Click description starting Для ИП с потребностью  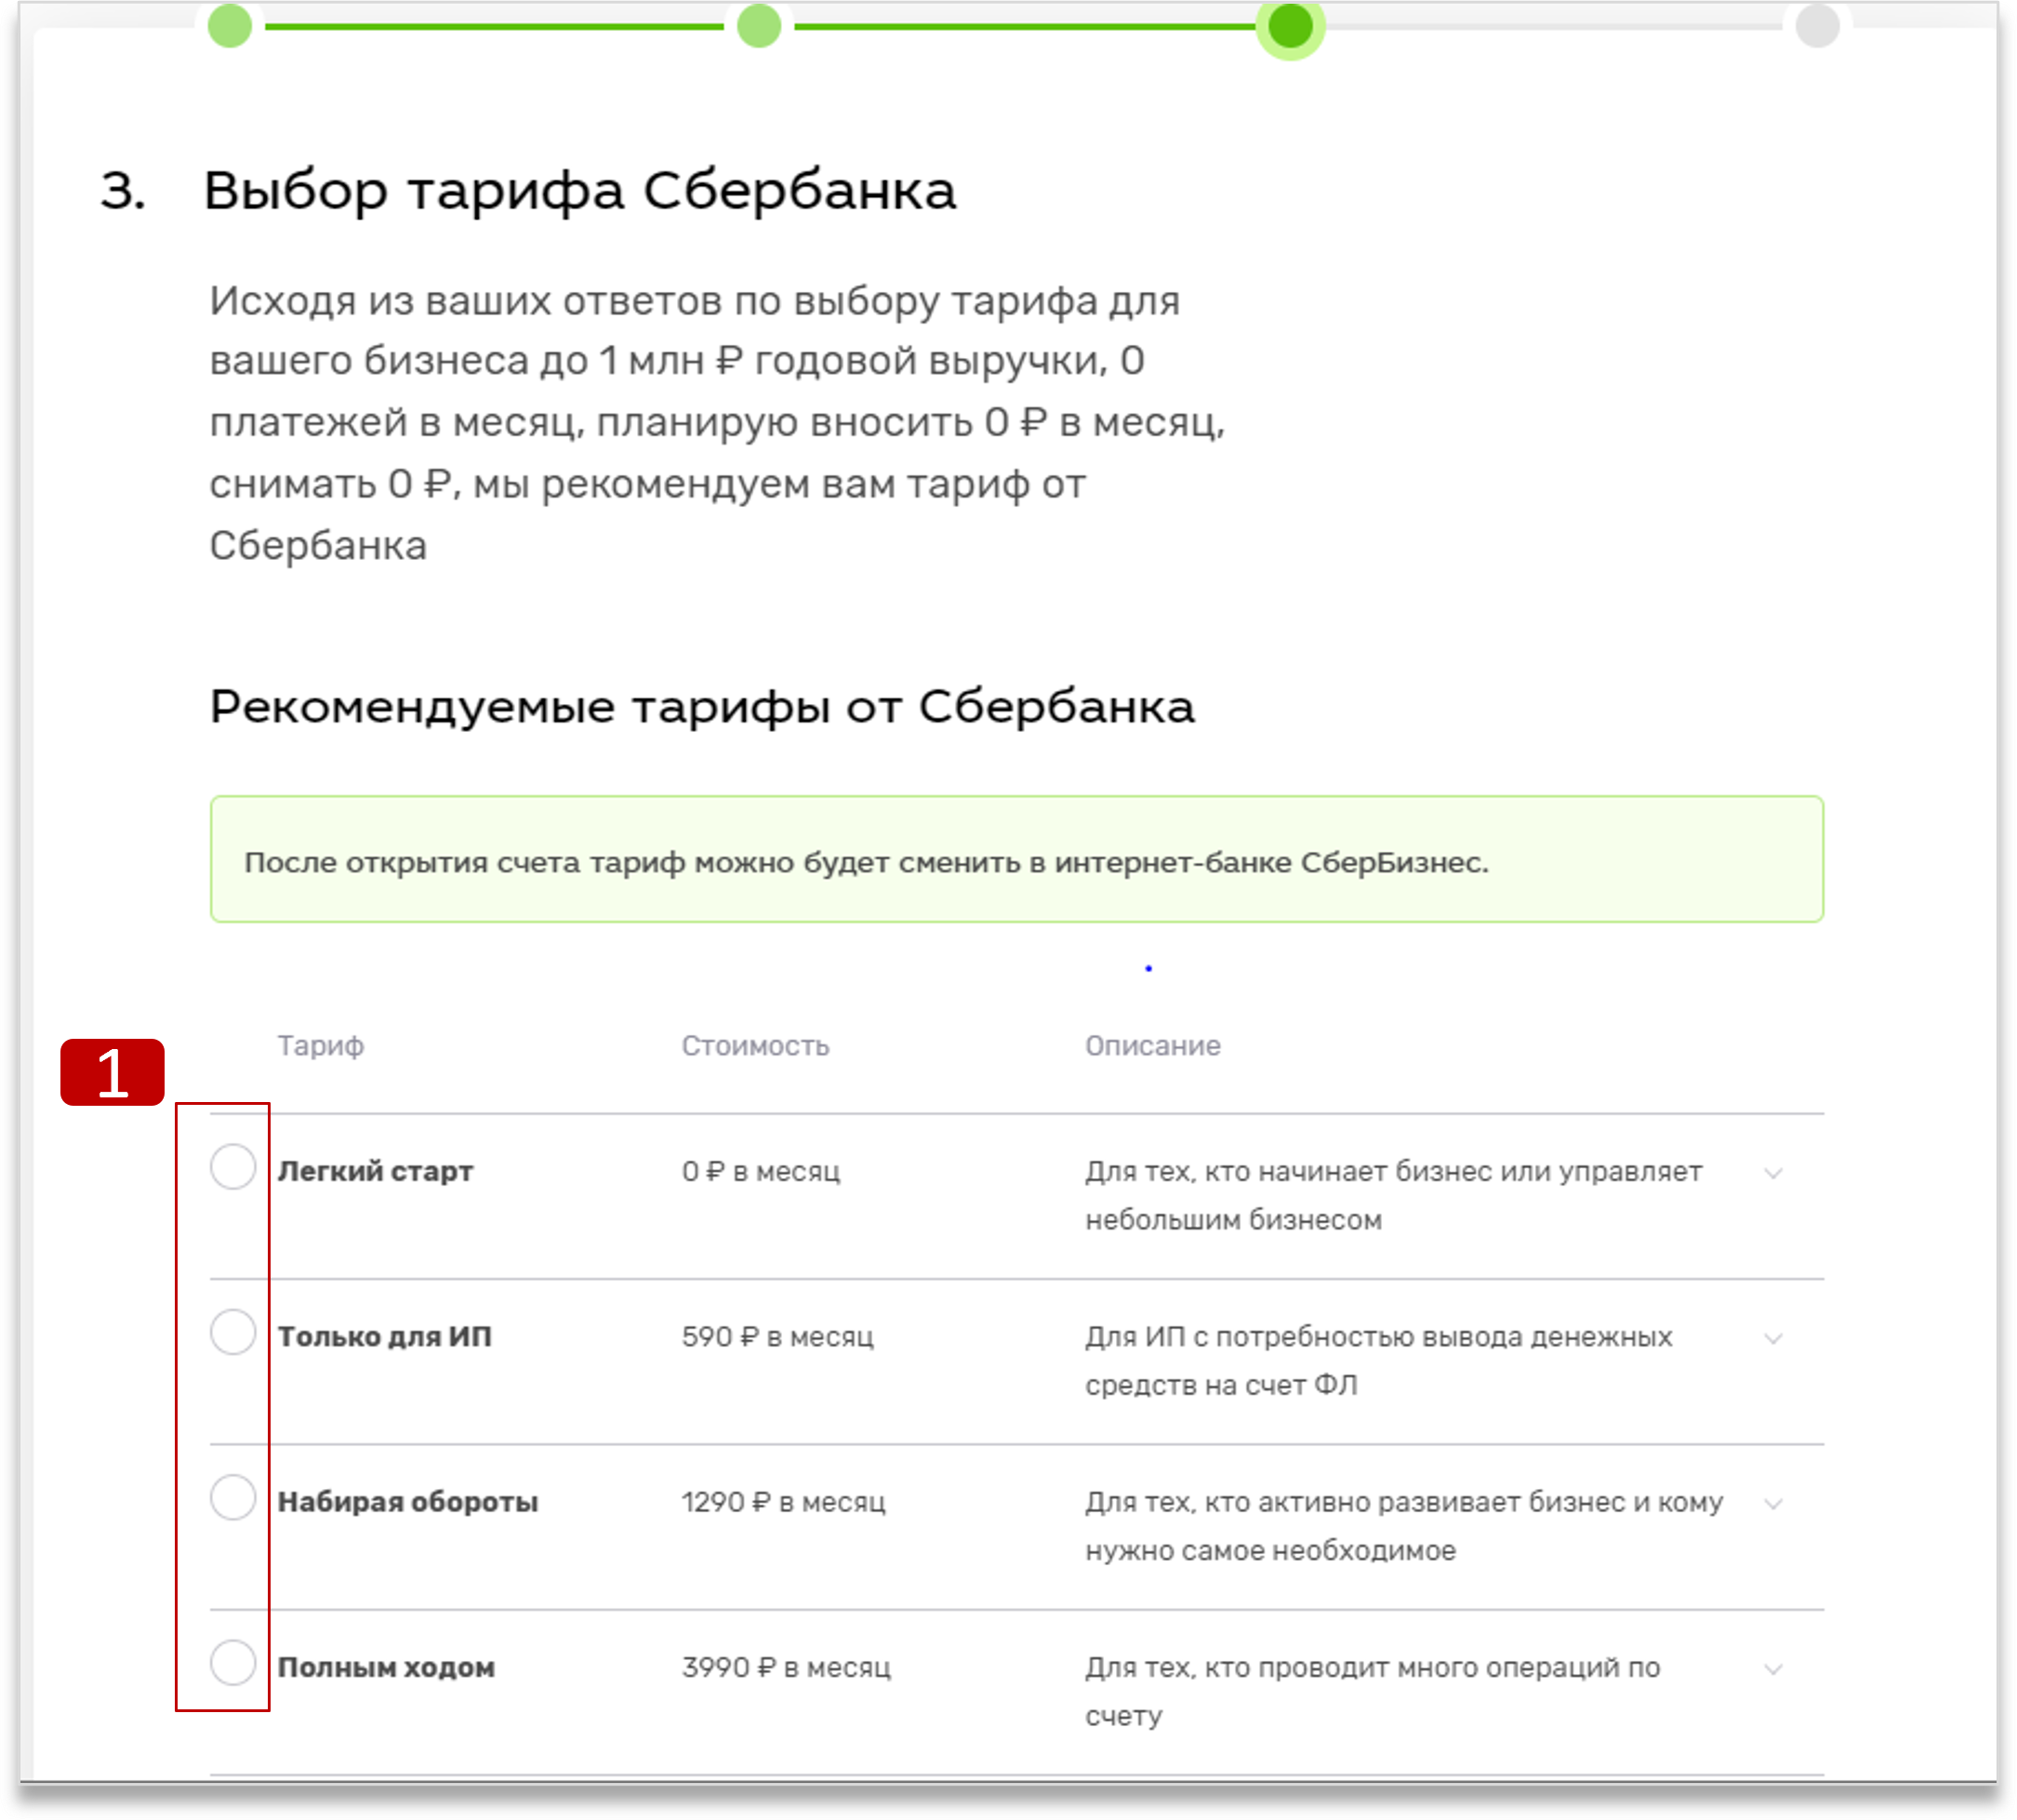click(1378, 1360)
